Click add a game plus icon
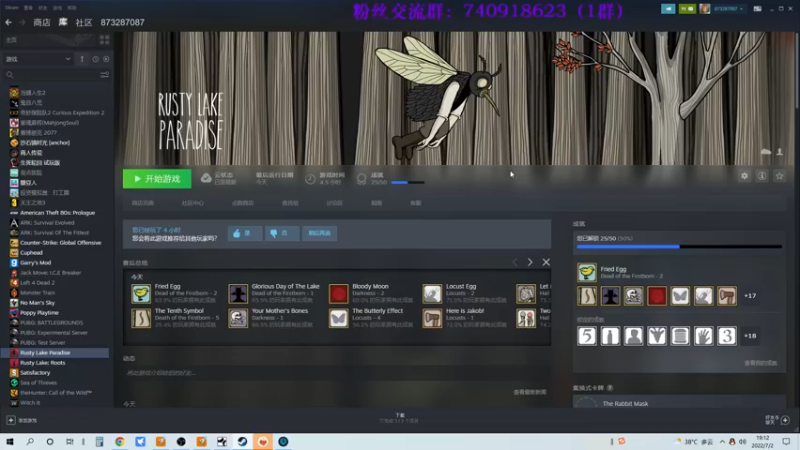This screenshot has width=800, height=450. pos(11,420)
